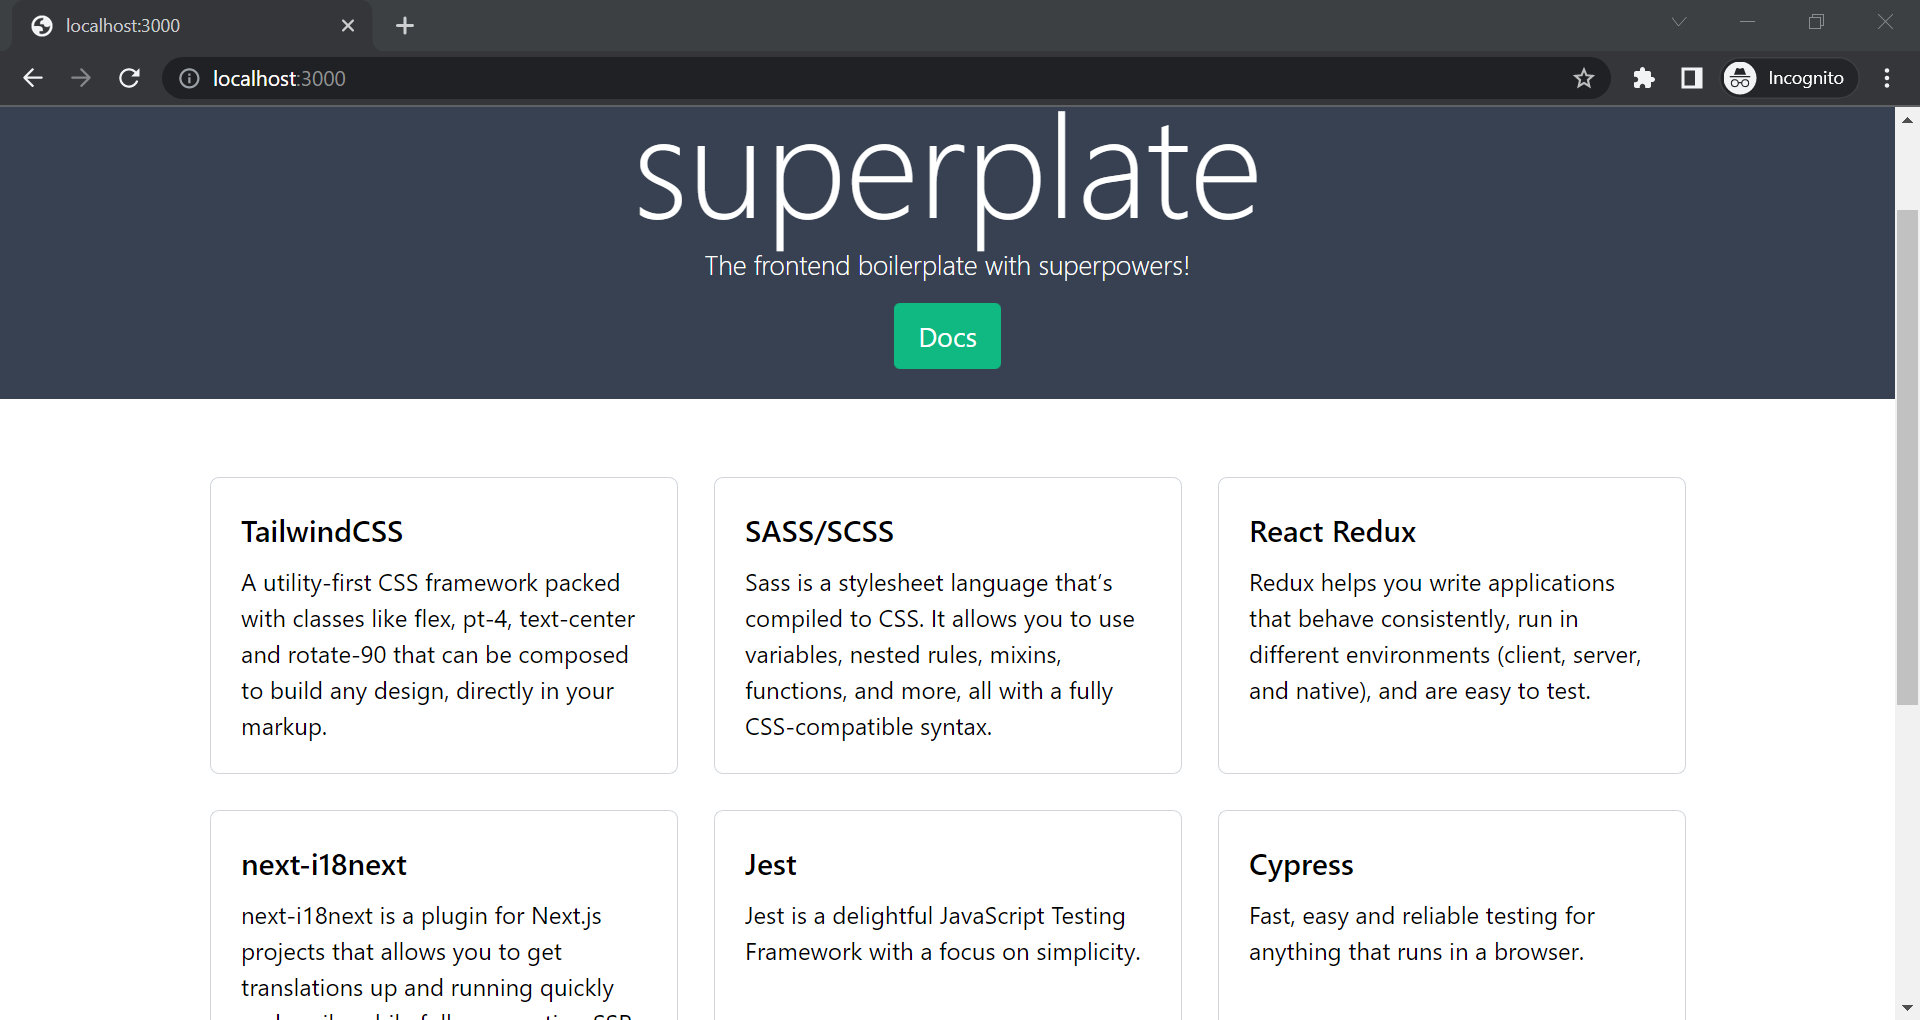Select the React Redux card
This screenshot has height=1020, width=1920.
click(x=1451, y=625)
